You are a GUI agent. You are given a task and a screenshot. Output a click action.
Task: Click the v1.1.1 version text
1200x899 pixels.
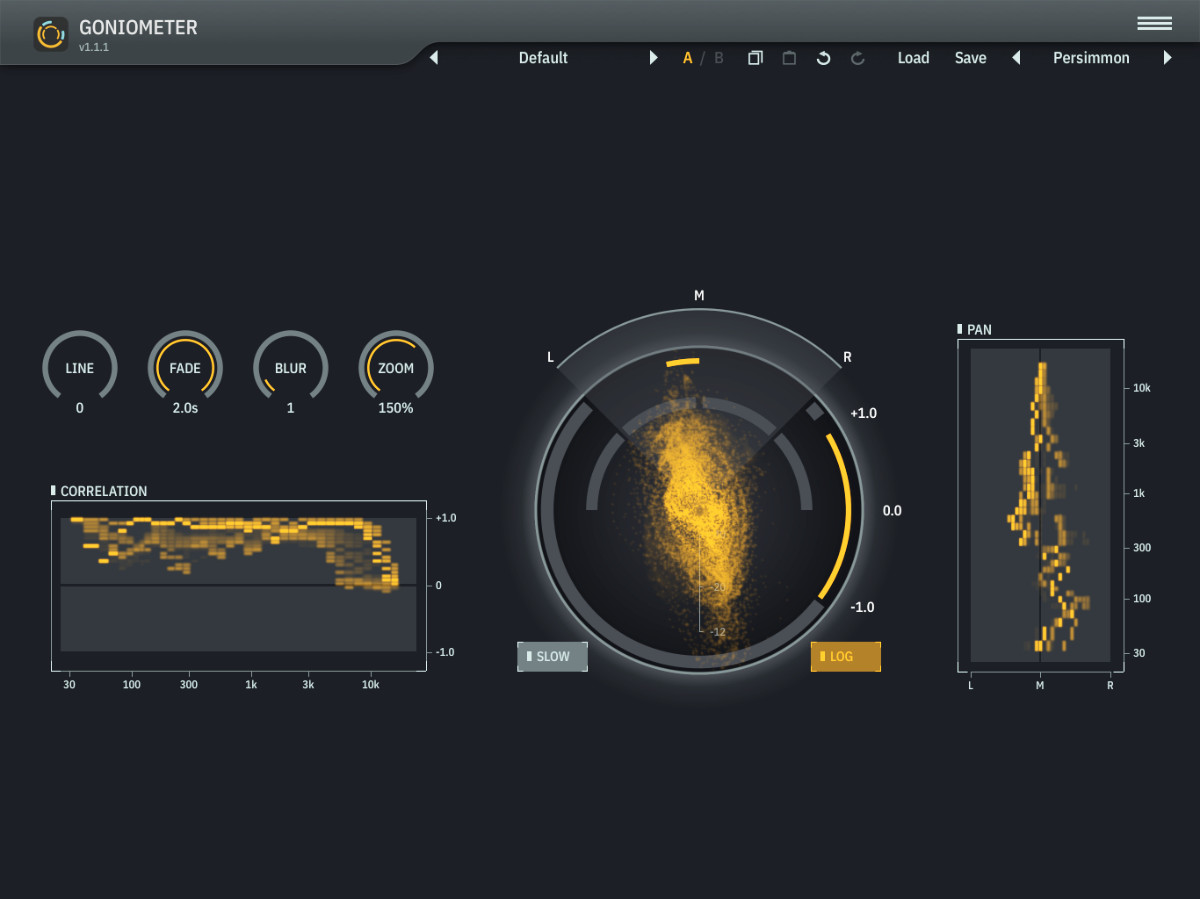tap(94, 46)
